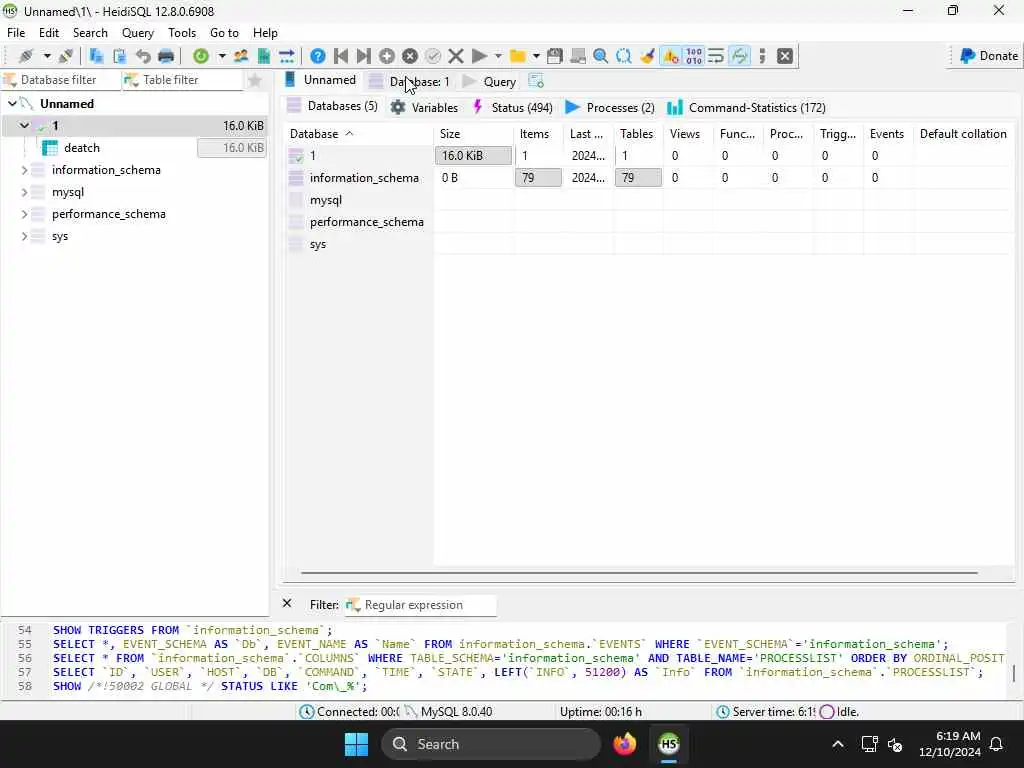Go to first row icon

pos(341,56)
